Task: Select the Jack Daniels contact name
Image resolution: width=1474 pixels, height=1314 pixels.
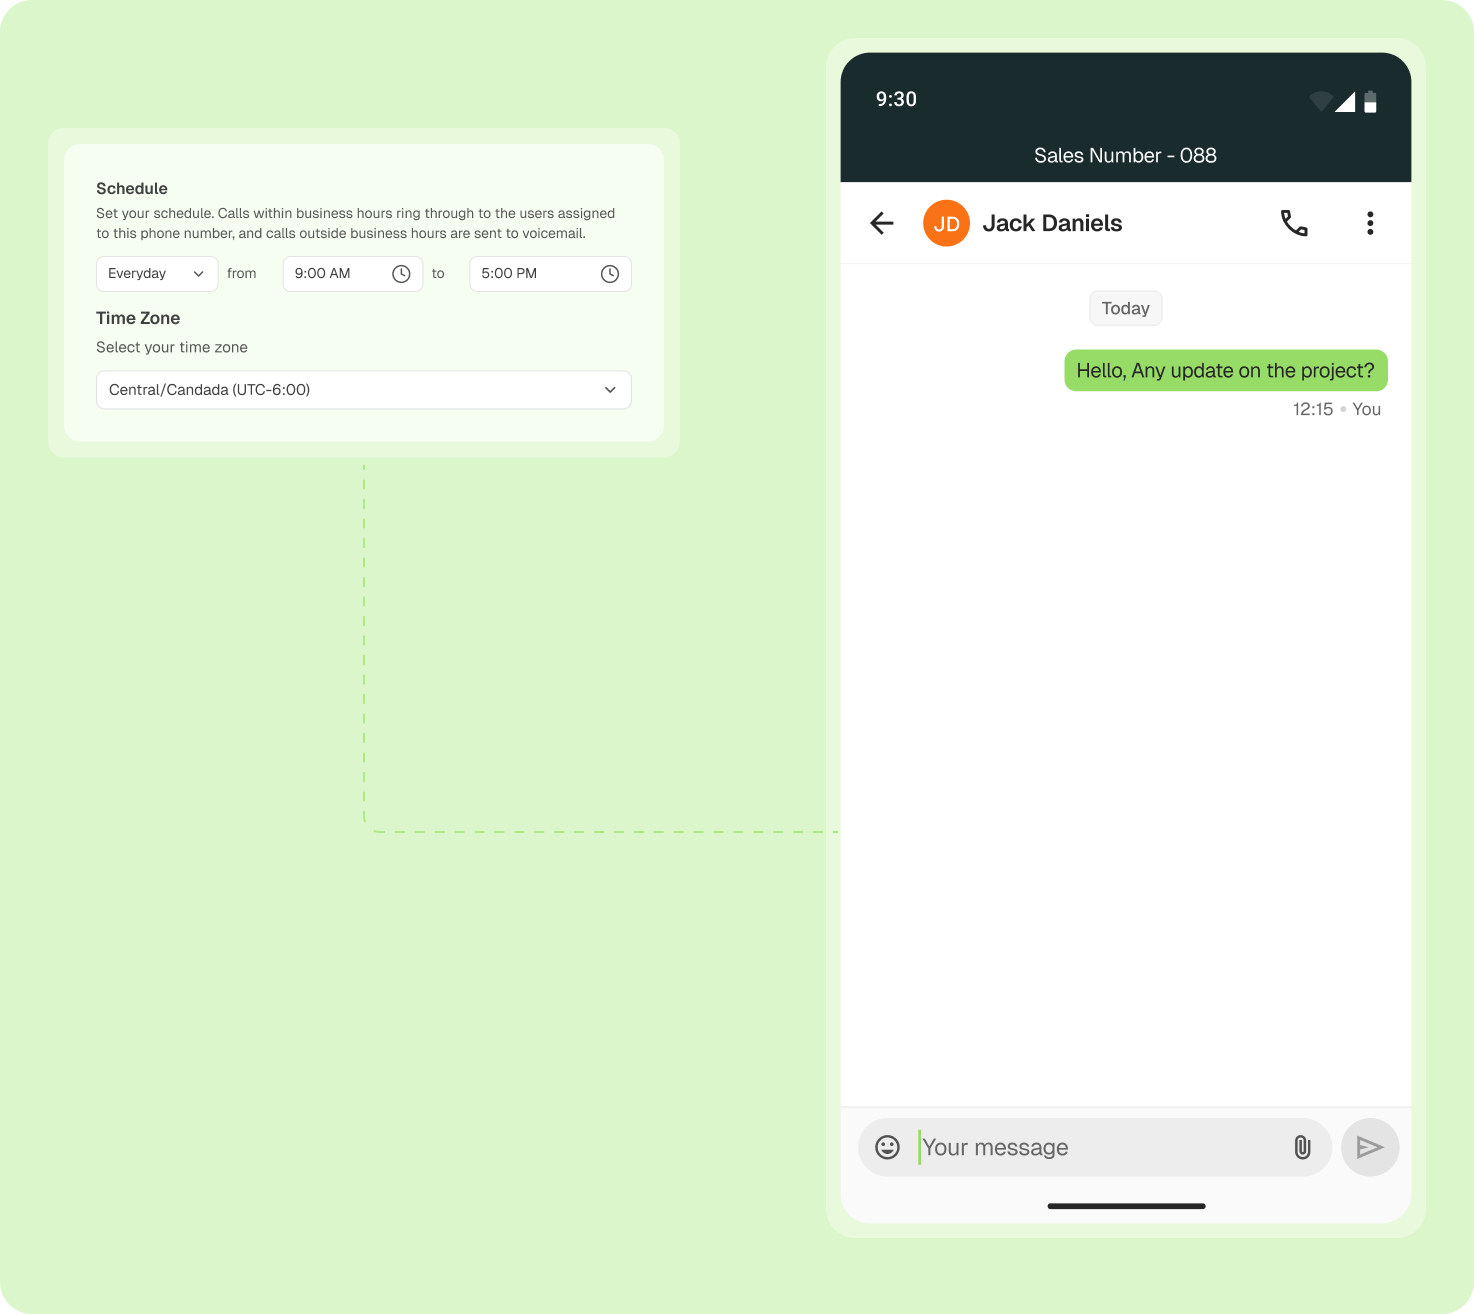Action: click(1052, 223)
